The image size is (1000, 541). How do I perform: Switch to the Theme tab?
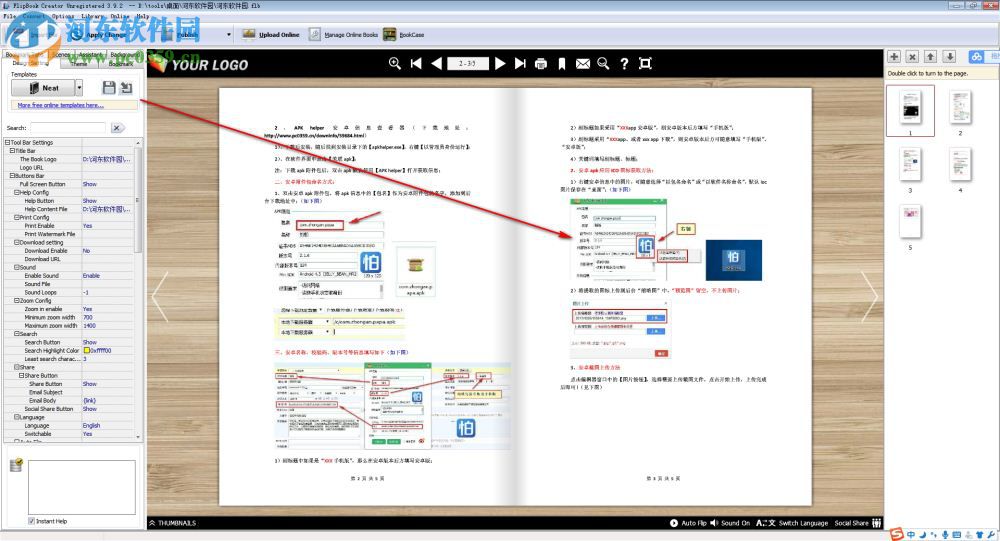(x=79, y=64)
